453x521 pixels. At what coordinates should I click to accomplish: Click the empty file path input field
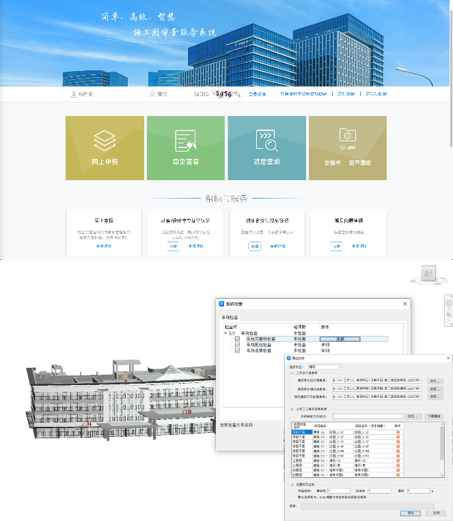(368, 416)
